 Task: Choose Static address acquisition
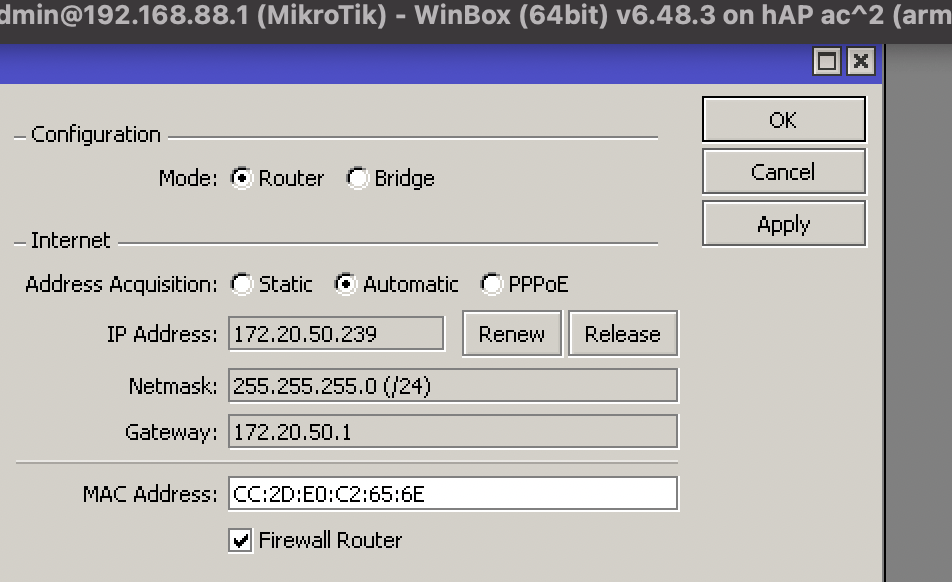(x=241, y=284)
